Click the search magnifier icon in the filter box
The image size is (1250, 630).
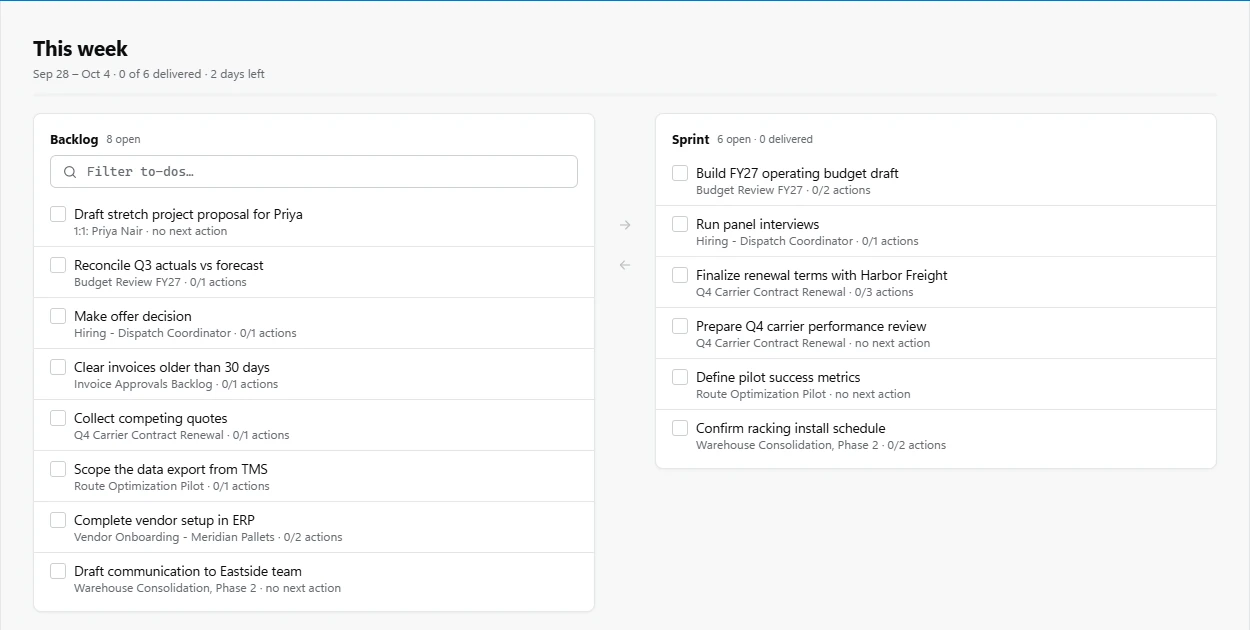tap(70, 172)
